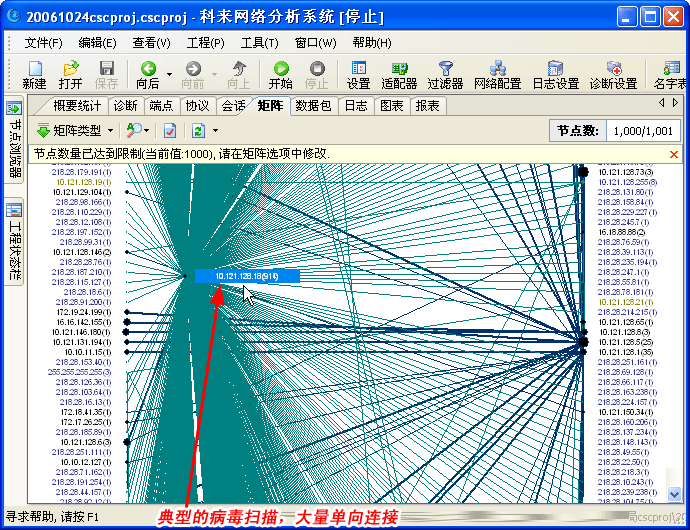Toggle the checklist option icon in matrix toolbar
This screenshot has height=530, width=690.
tap(171, 131)
